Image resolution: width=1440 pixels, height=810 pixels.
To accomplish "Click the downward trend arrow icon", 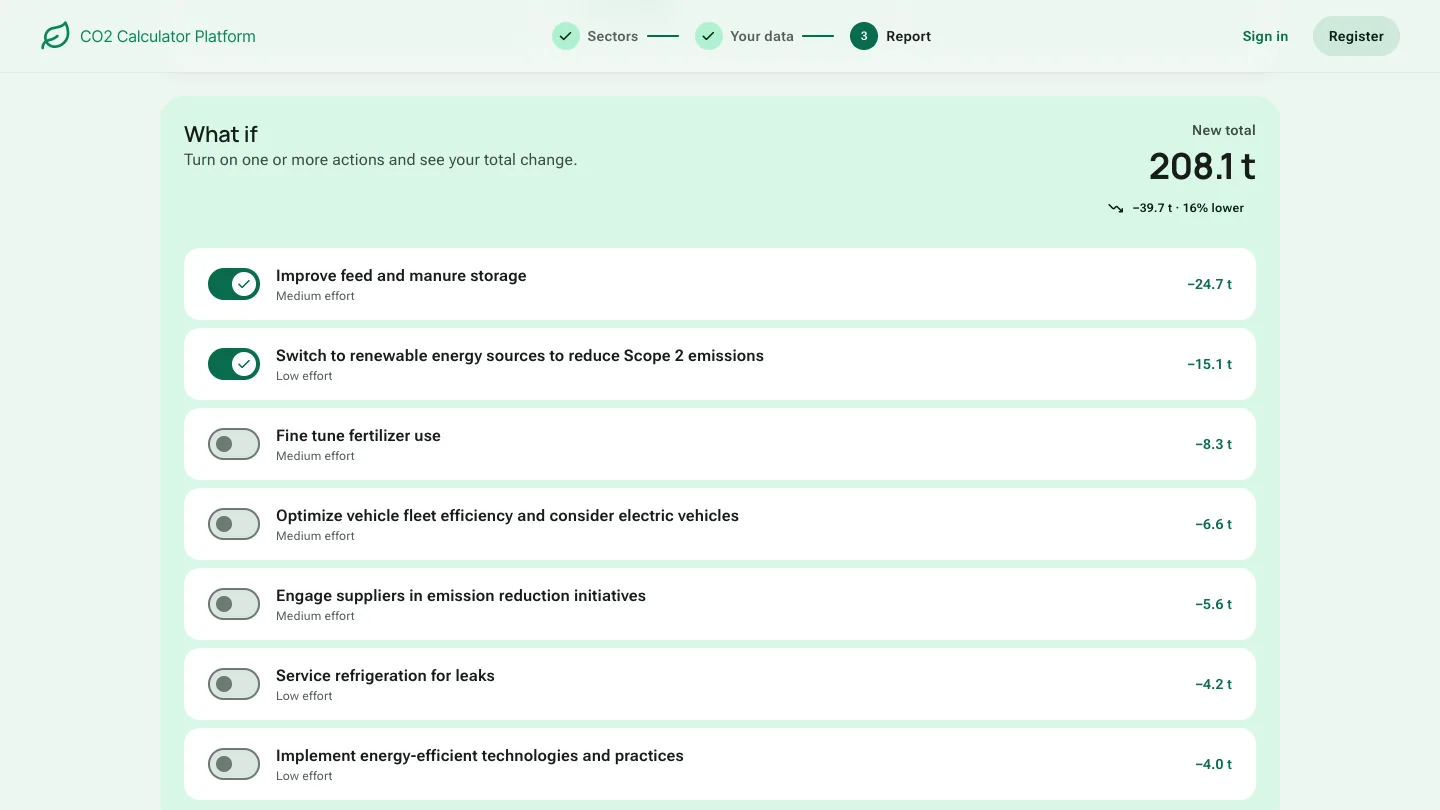I will coord(1116,208).
